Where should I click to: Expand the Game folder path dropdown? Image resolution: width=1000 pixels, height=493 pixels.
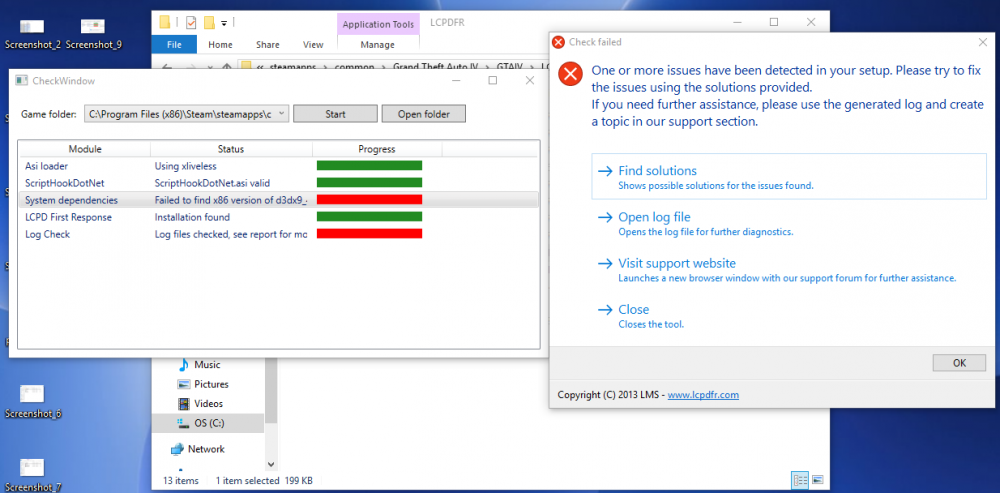(282, 114)
